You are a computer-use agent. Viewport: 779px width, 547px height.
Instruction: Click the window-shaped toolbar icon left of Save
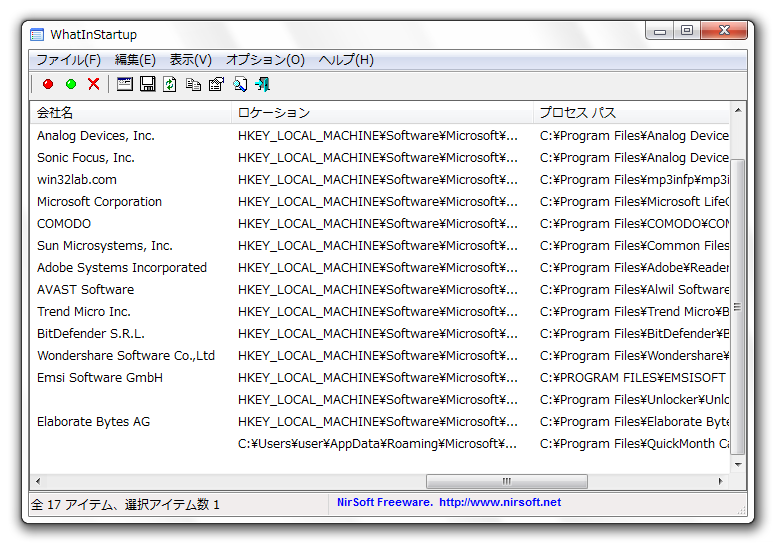point(125,84)
